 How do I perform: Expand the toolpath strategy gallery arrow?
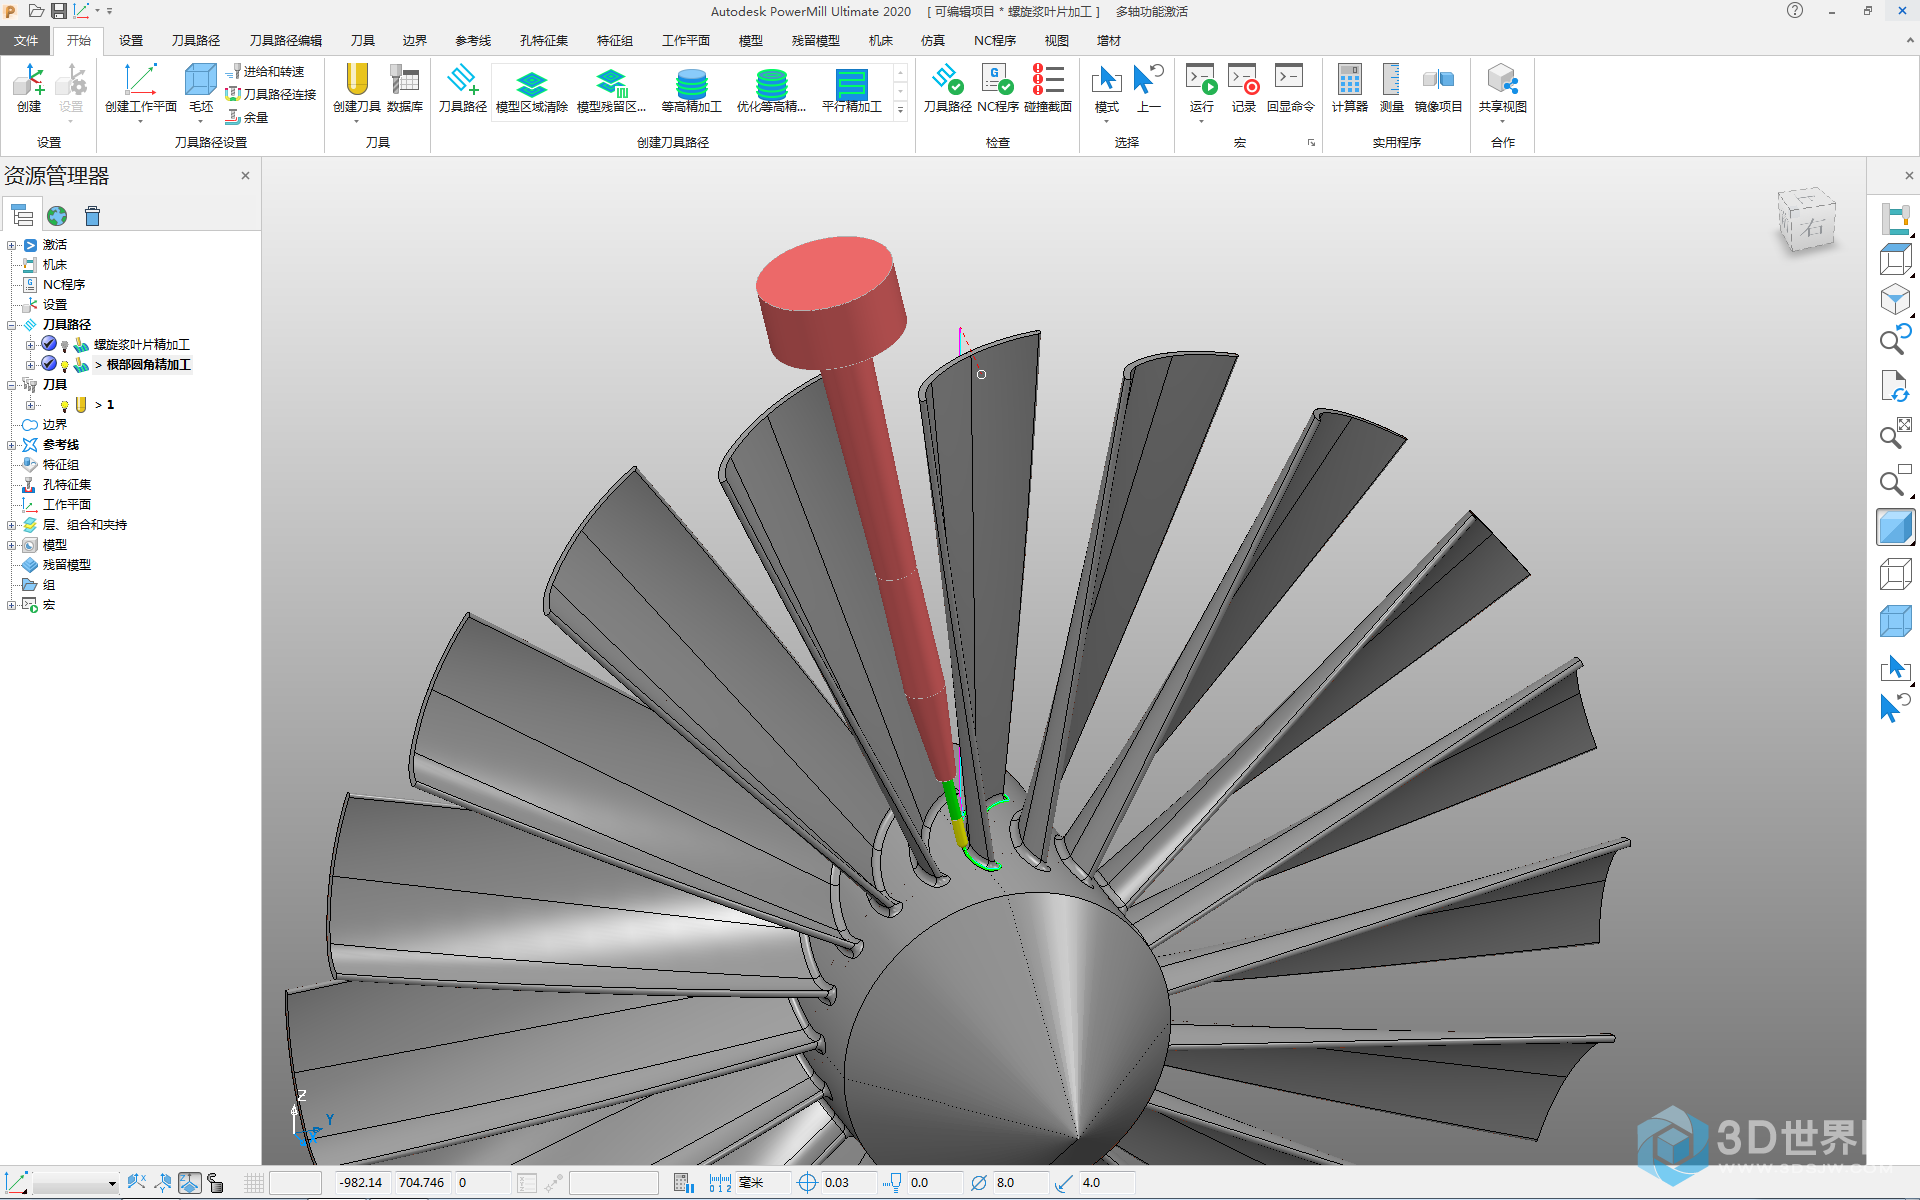point(900,110)
